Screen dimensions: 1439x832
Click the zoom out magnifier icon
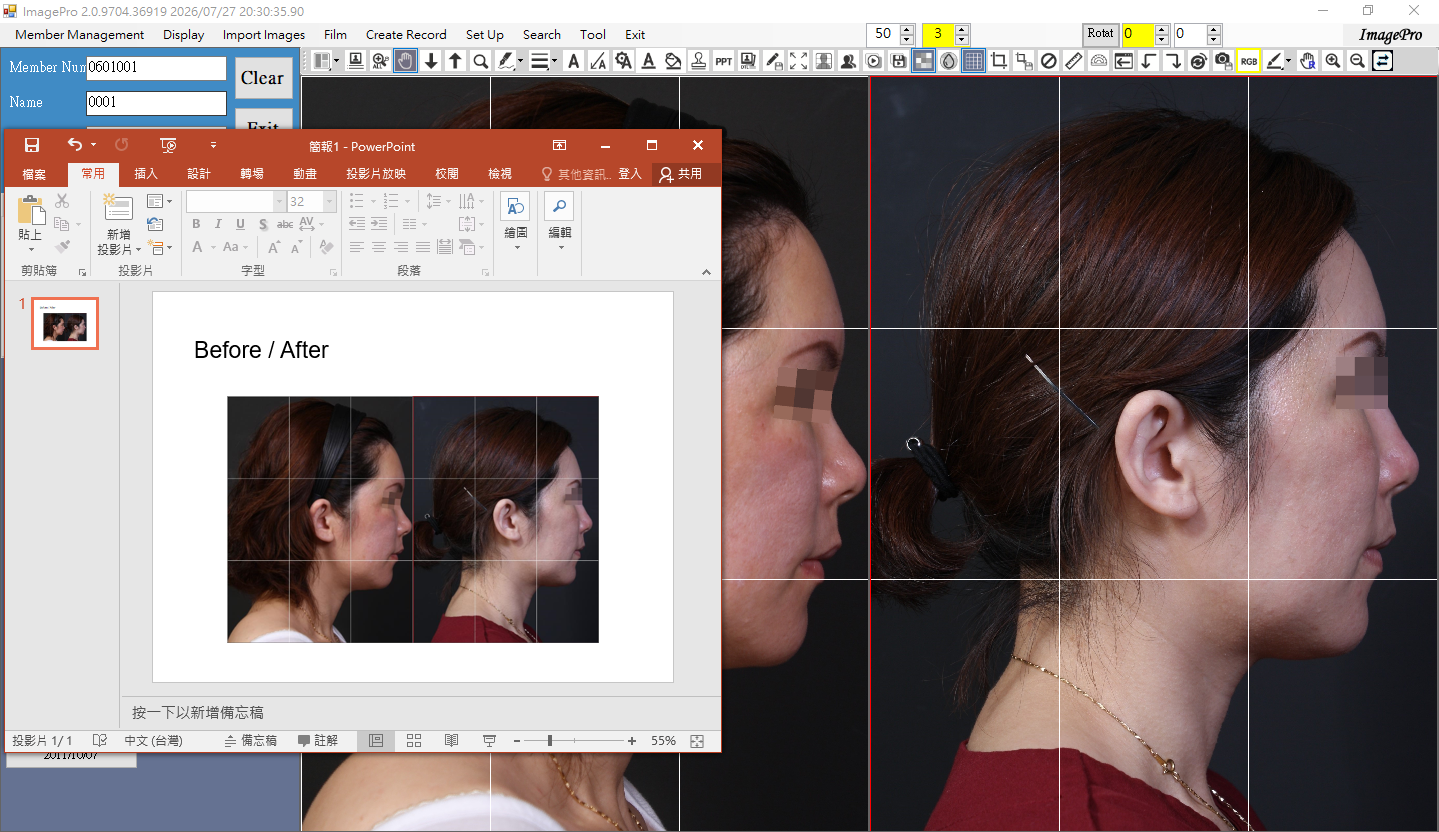1358,61
